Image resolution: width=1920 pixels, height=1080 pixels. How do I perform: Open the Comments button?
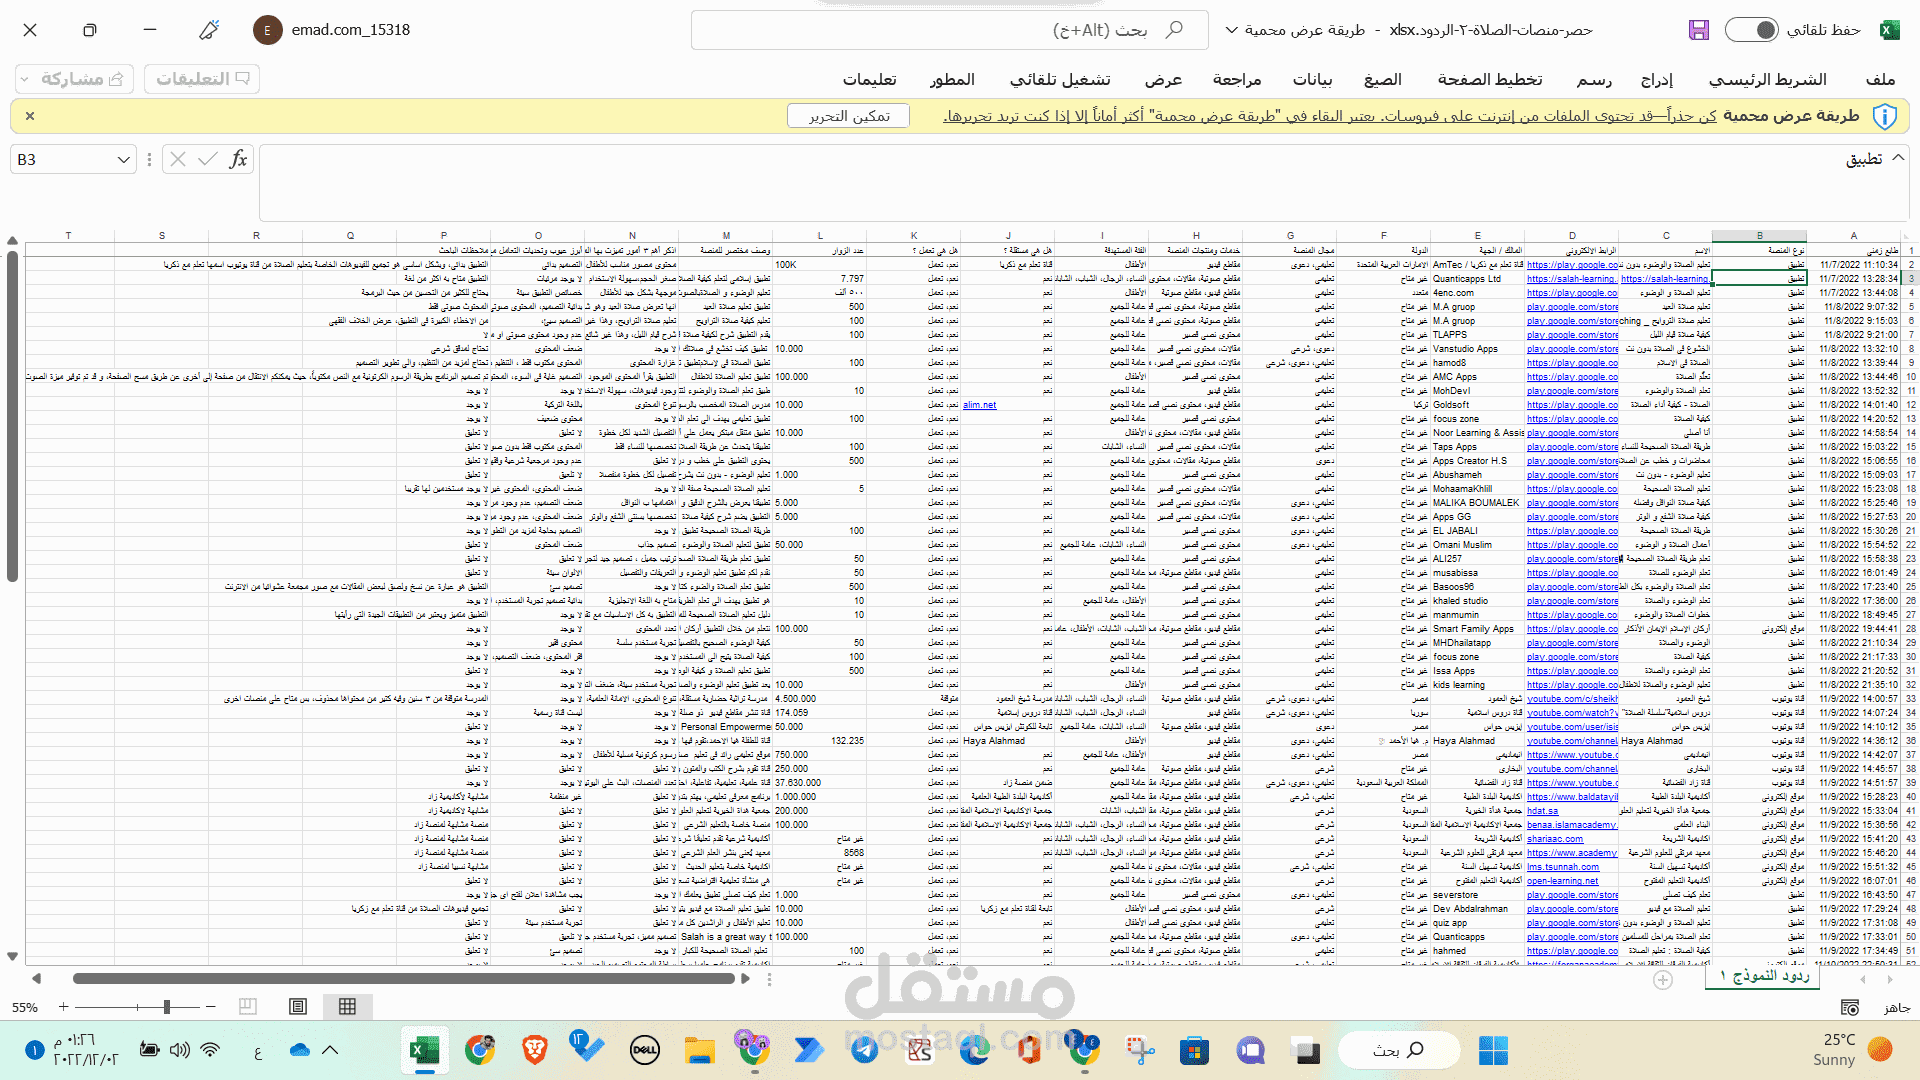(202, 78)
